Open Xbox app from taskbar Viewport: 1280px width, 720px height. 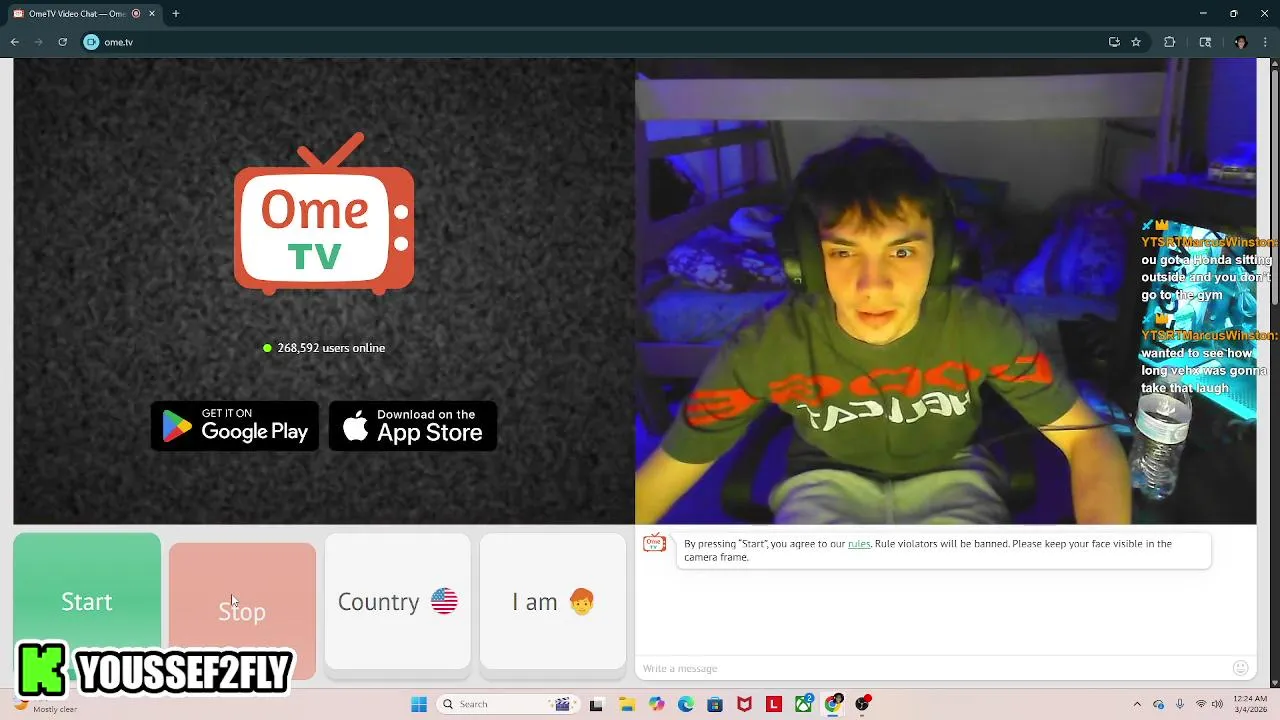(x=803, y=704)
